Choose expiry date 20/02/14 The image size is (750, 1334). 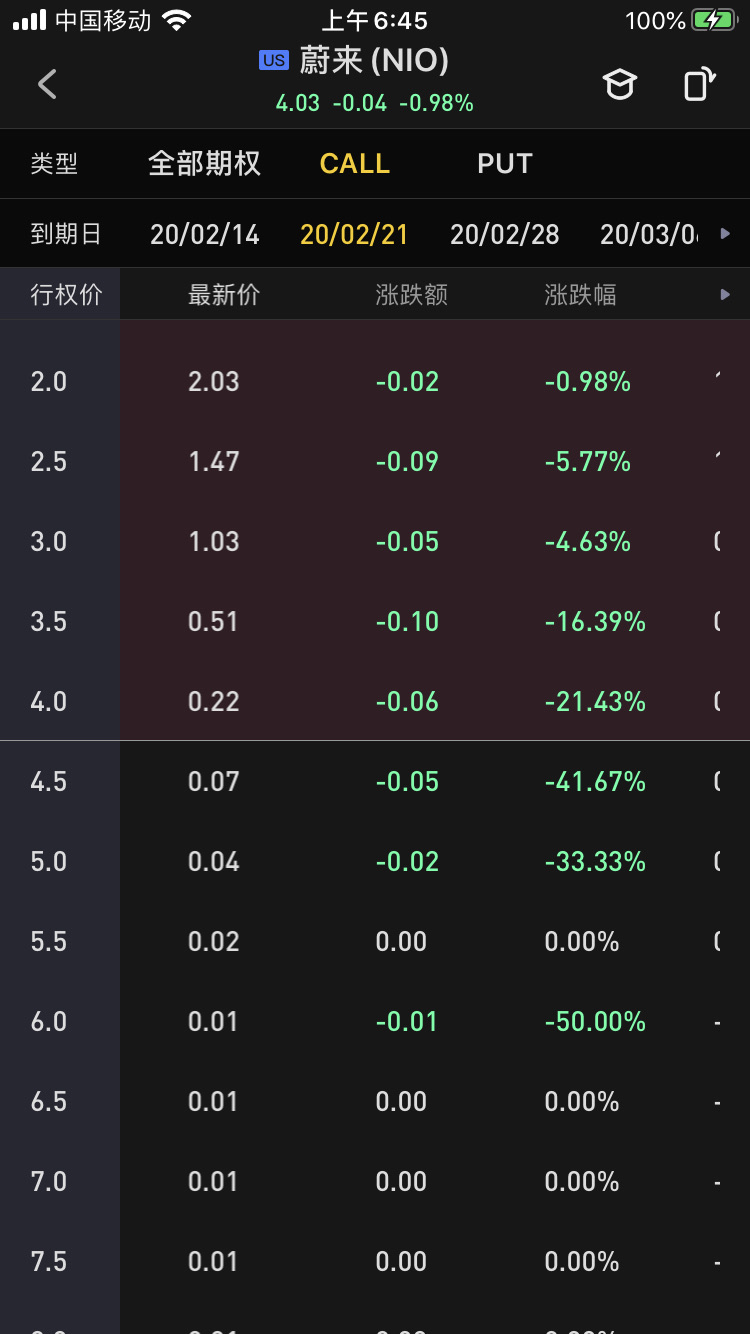tap(204, 234)
